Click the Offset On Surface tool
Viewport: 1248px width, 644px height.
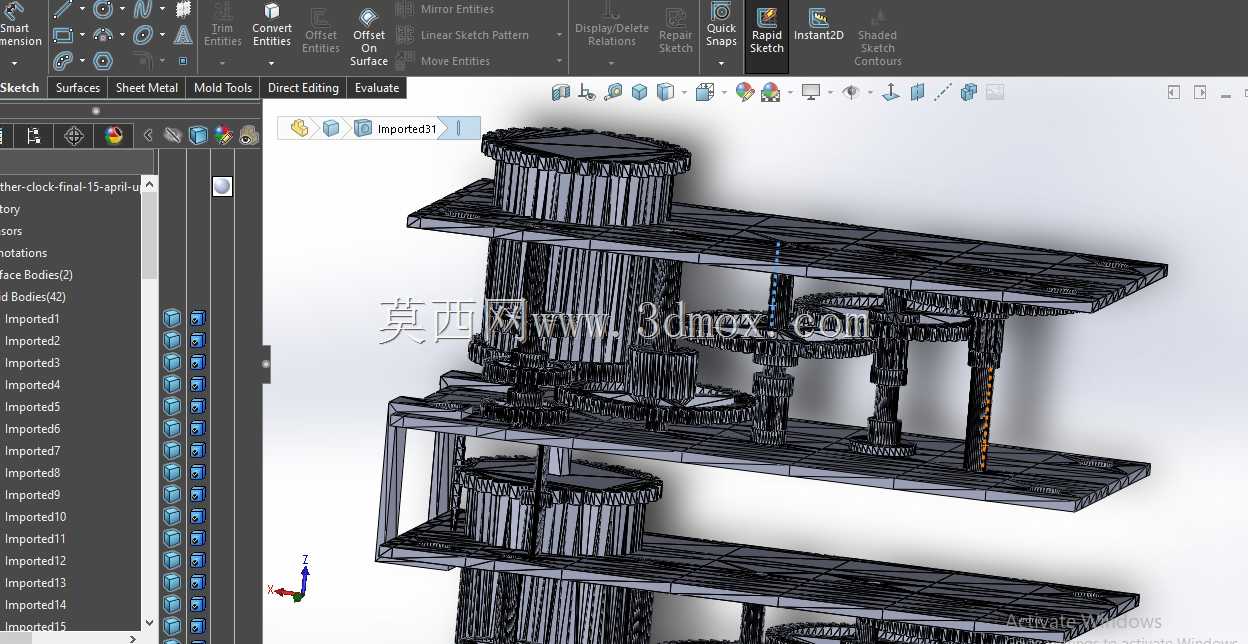click(369, 37)
